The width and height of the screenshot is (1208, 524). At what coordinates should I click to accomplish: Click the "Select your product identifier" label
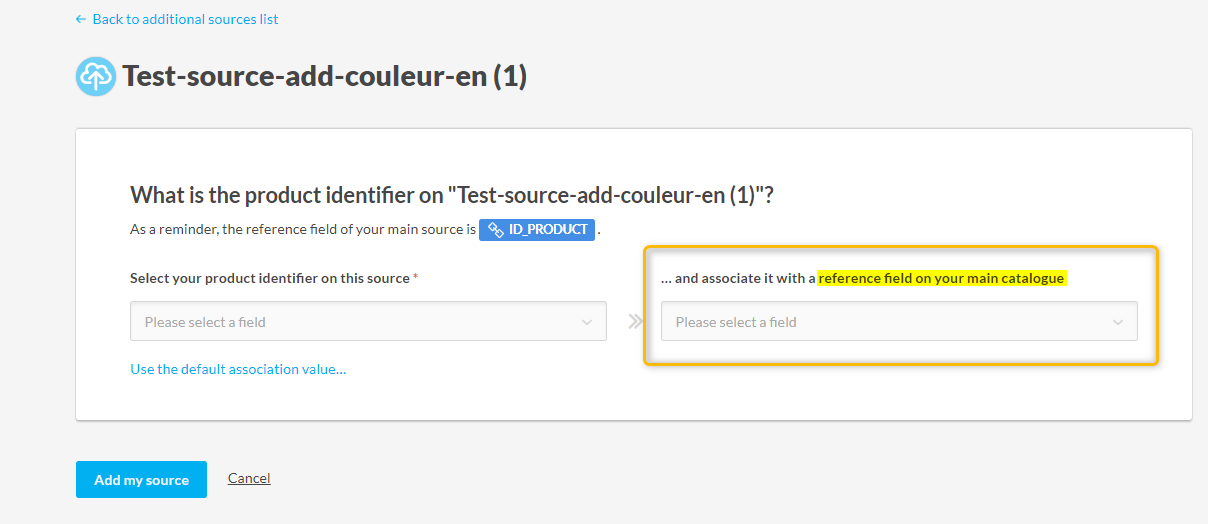(270, 278)
